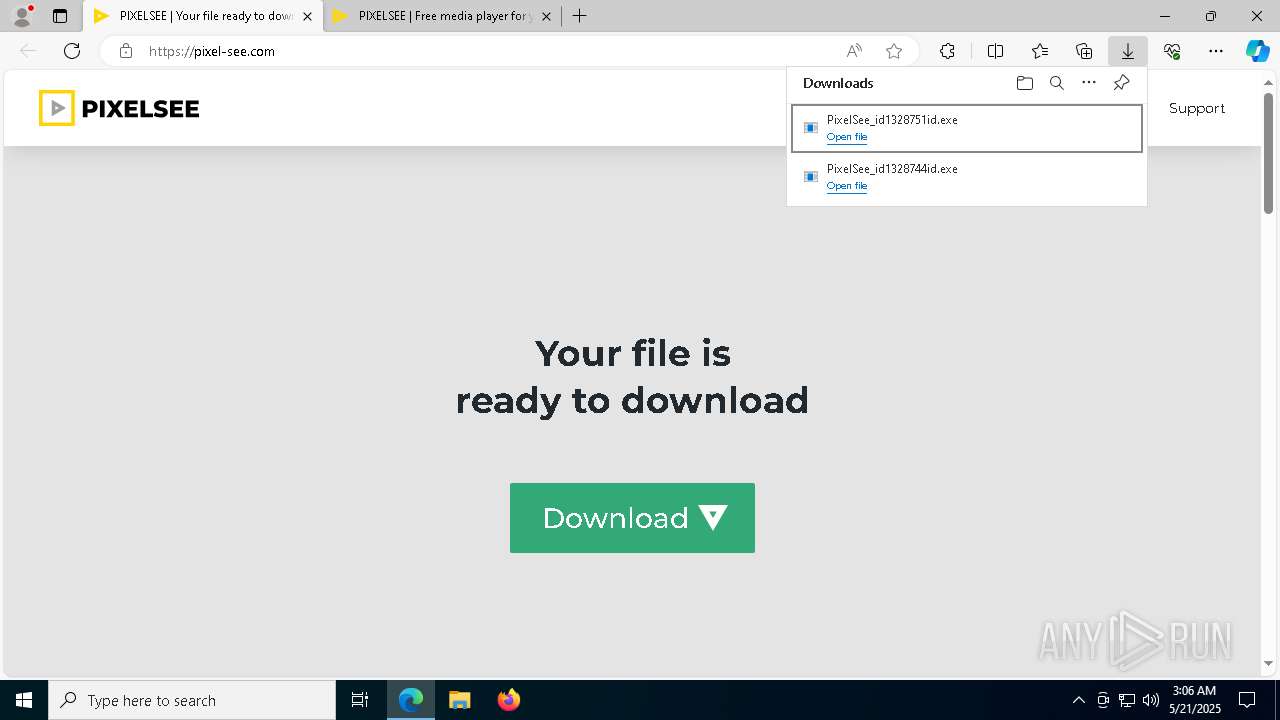
Task: Pin the Downloads panel
Action: tap(1122, 83)
